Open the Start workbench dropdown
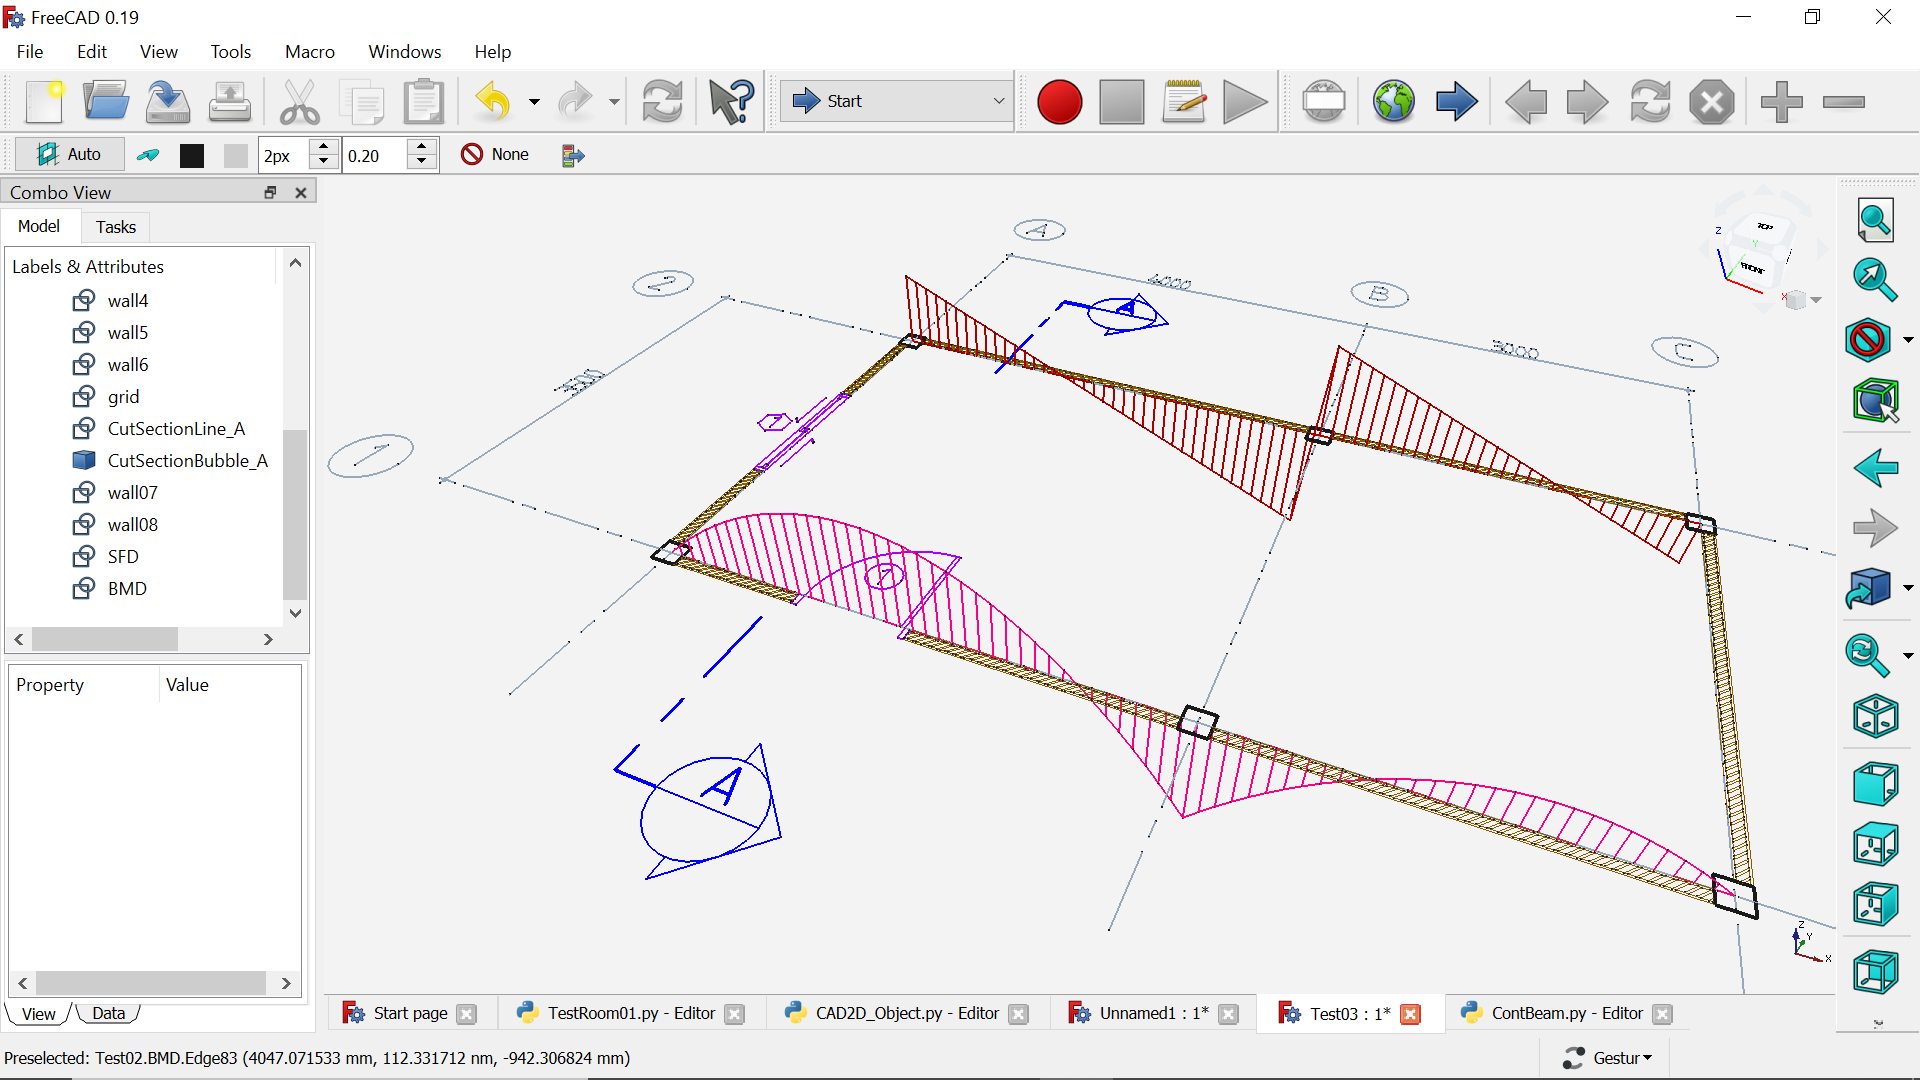Screen dimensions: 1920x1080 point(896,101)
